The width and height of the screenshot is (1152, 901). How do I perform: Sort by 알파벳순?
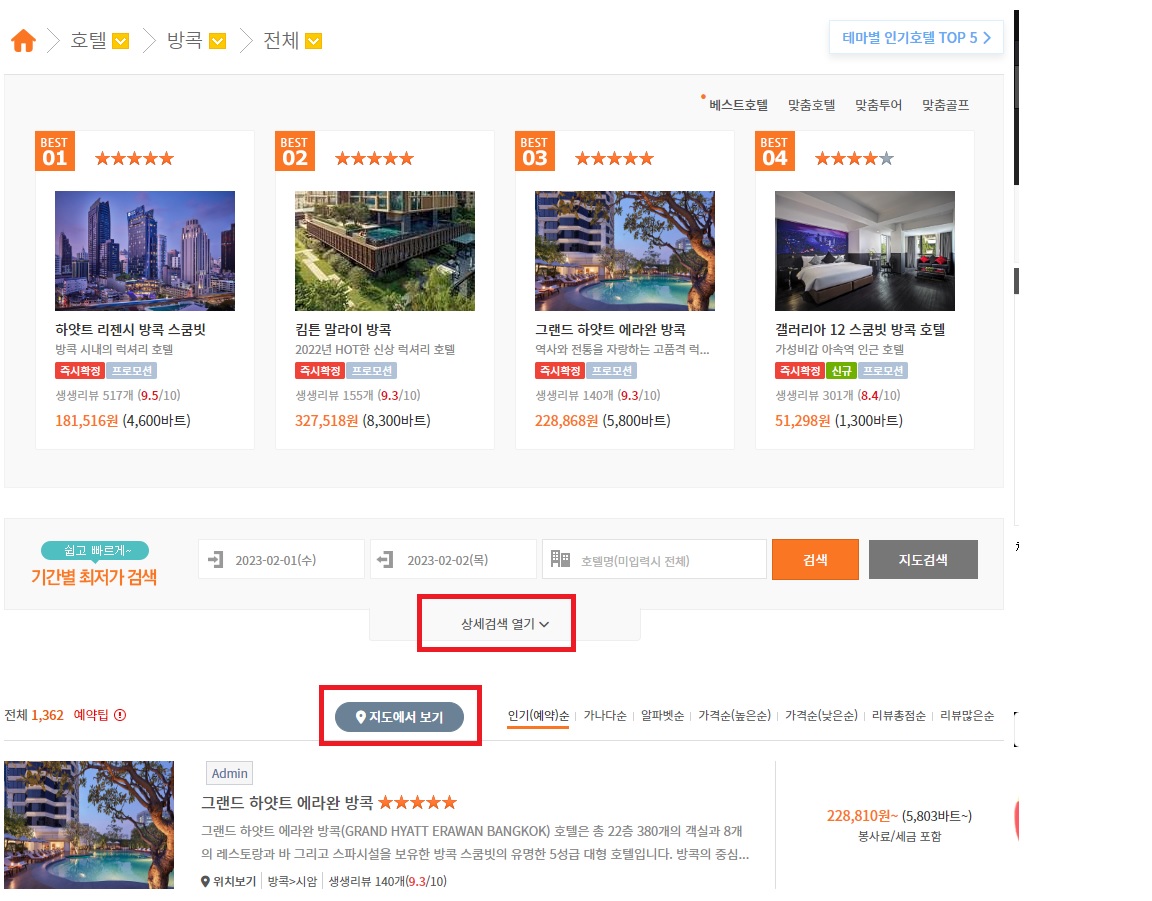662,716
